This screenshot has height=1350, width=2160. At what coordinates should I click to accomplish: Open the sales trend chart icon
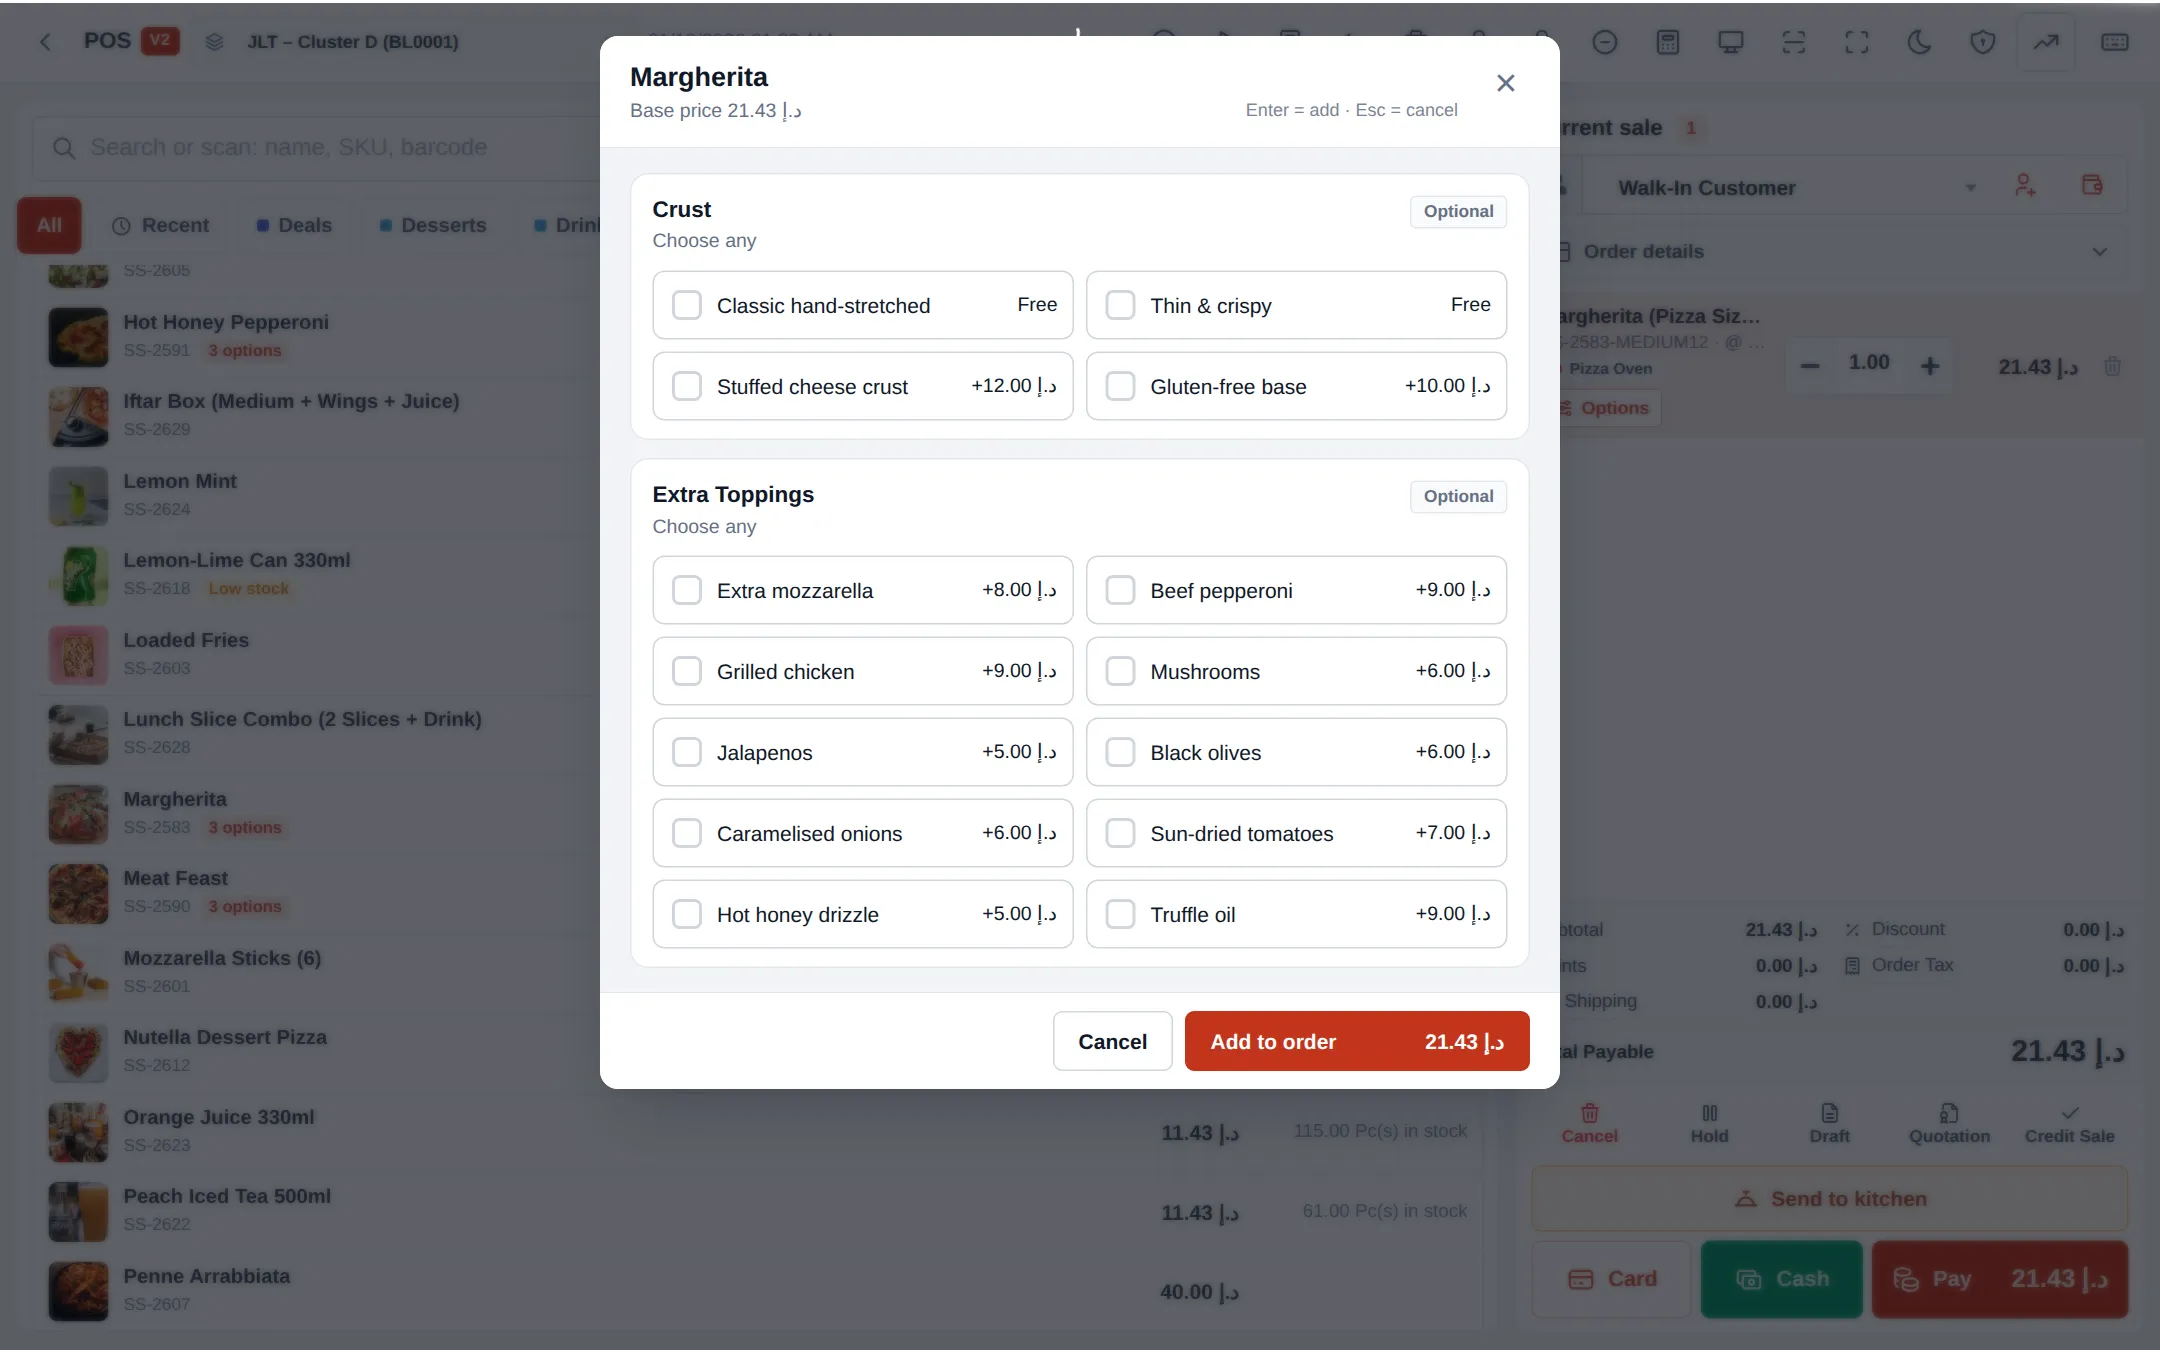pos(2045,42)
